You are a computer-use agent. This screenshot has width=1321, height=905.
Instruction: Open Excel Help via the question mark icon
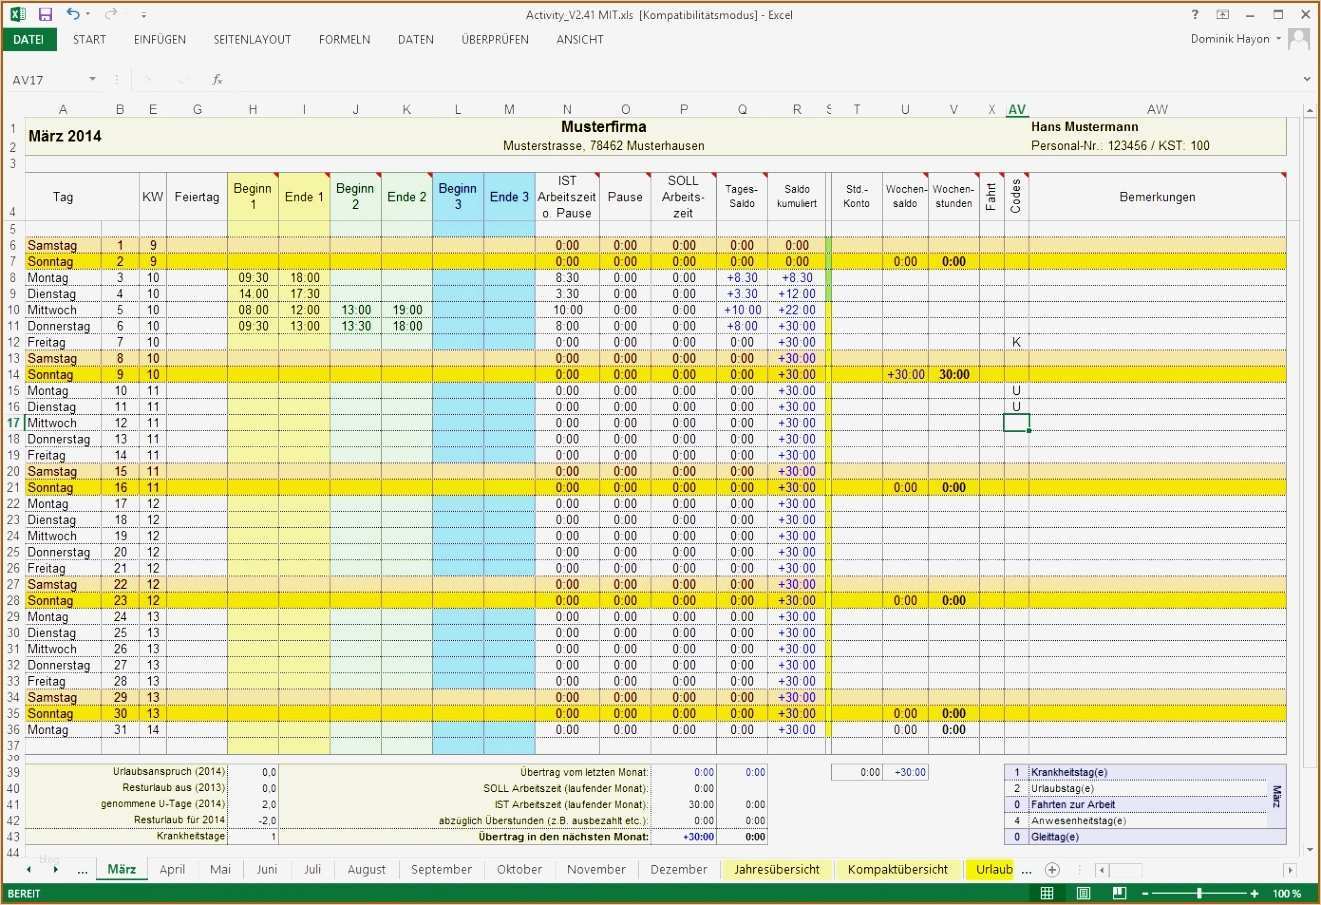[x=1196, y=14]
